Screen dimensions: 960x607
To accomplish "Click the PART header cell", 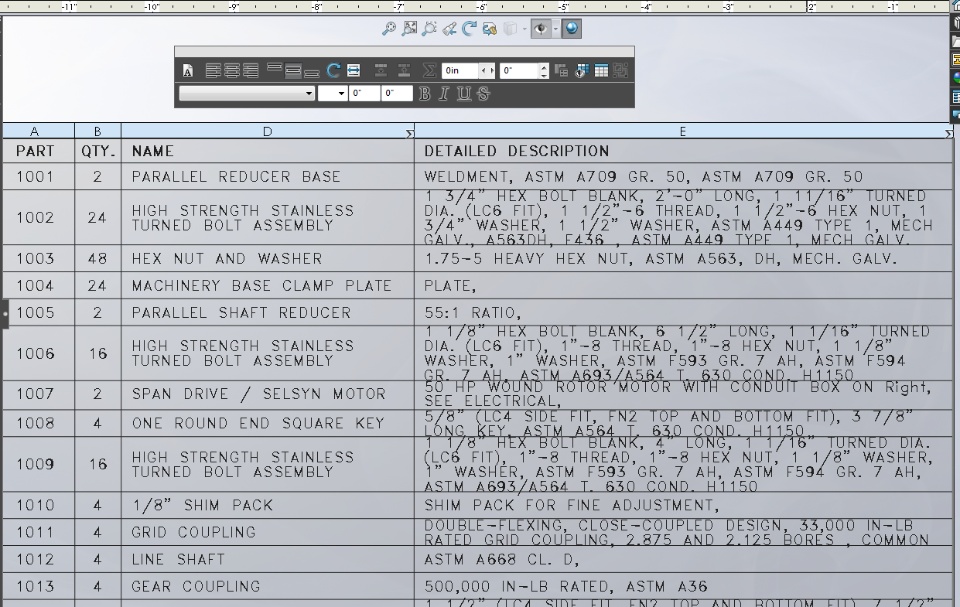I will (x=39, y=151).
